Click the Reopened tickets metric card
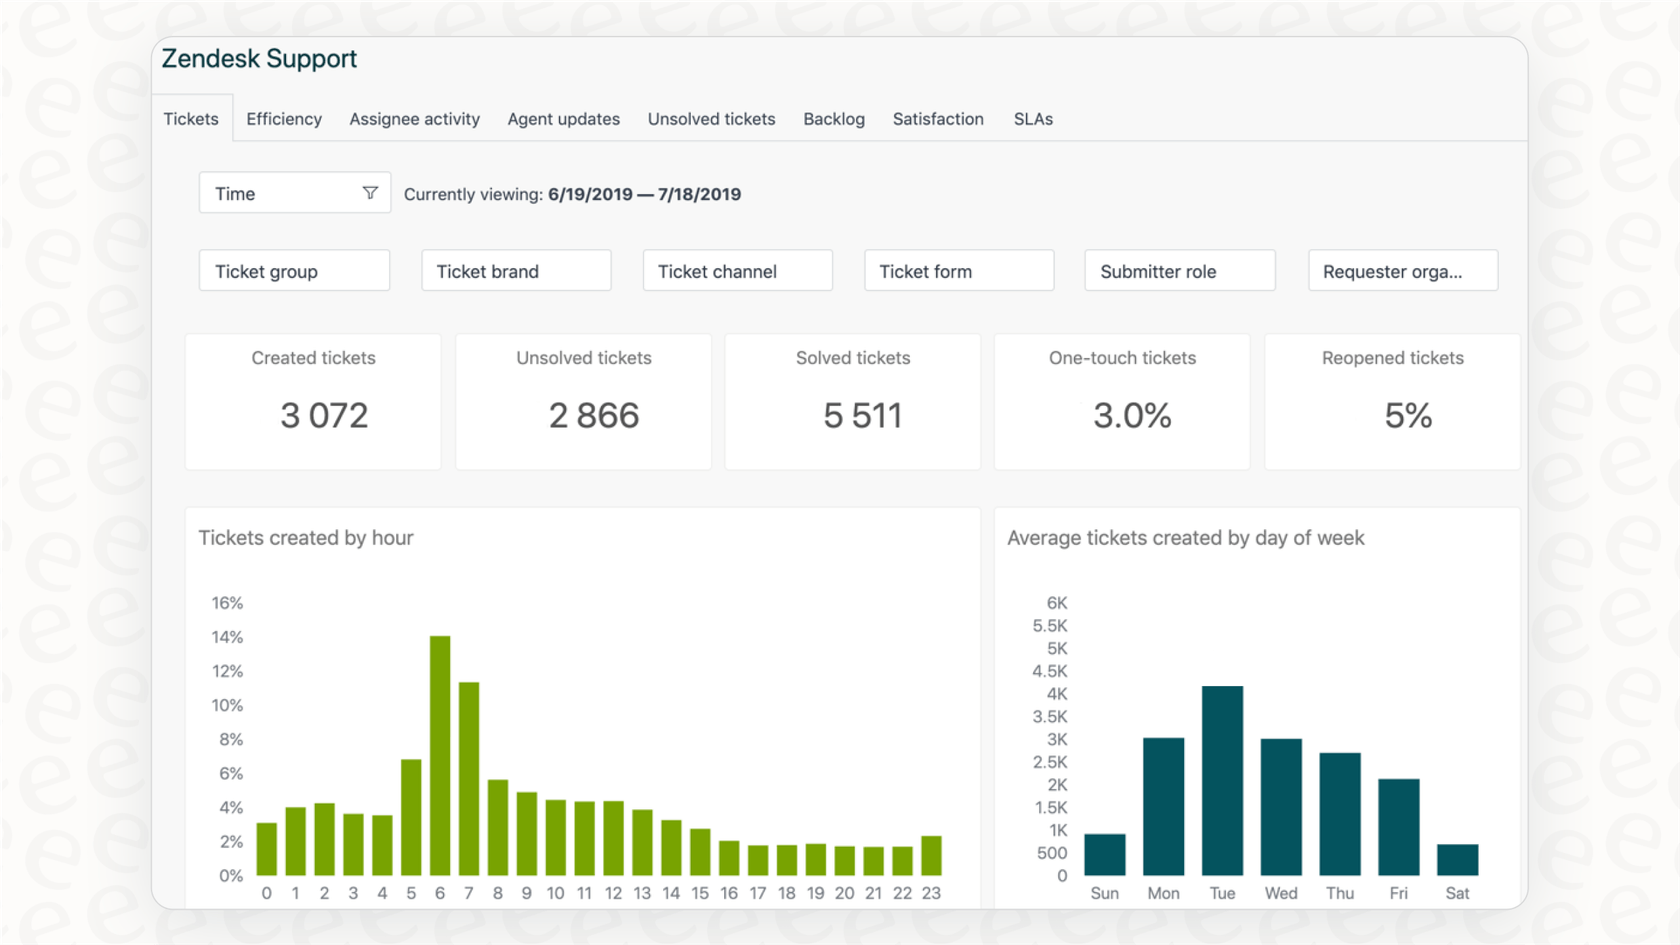Screen dimensions: 1680x945 pos(1391,401)
